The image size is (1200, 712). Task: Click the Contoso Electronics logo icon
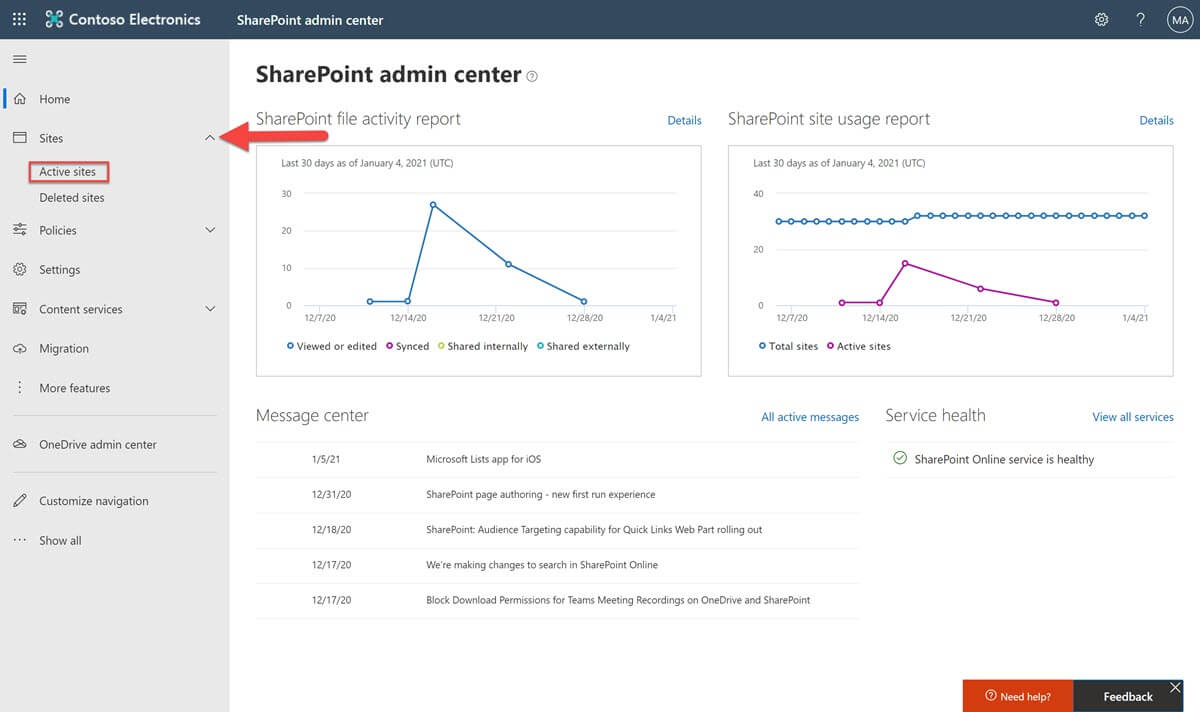(54, 19)
